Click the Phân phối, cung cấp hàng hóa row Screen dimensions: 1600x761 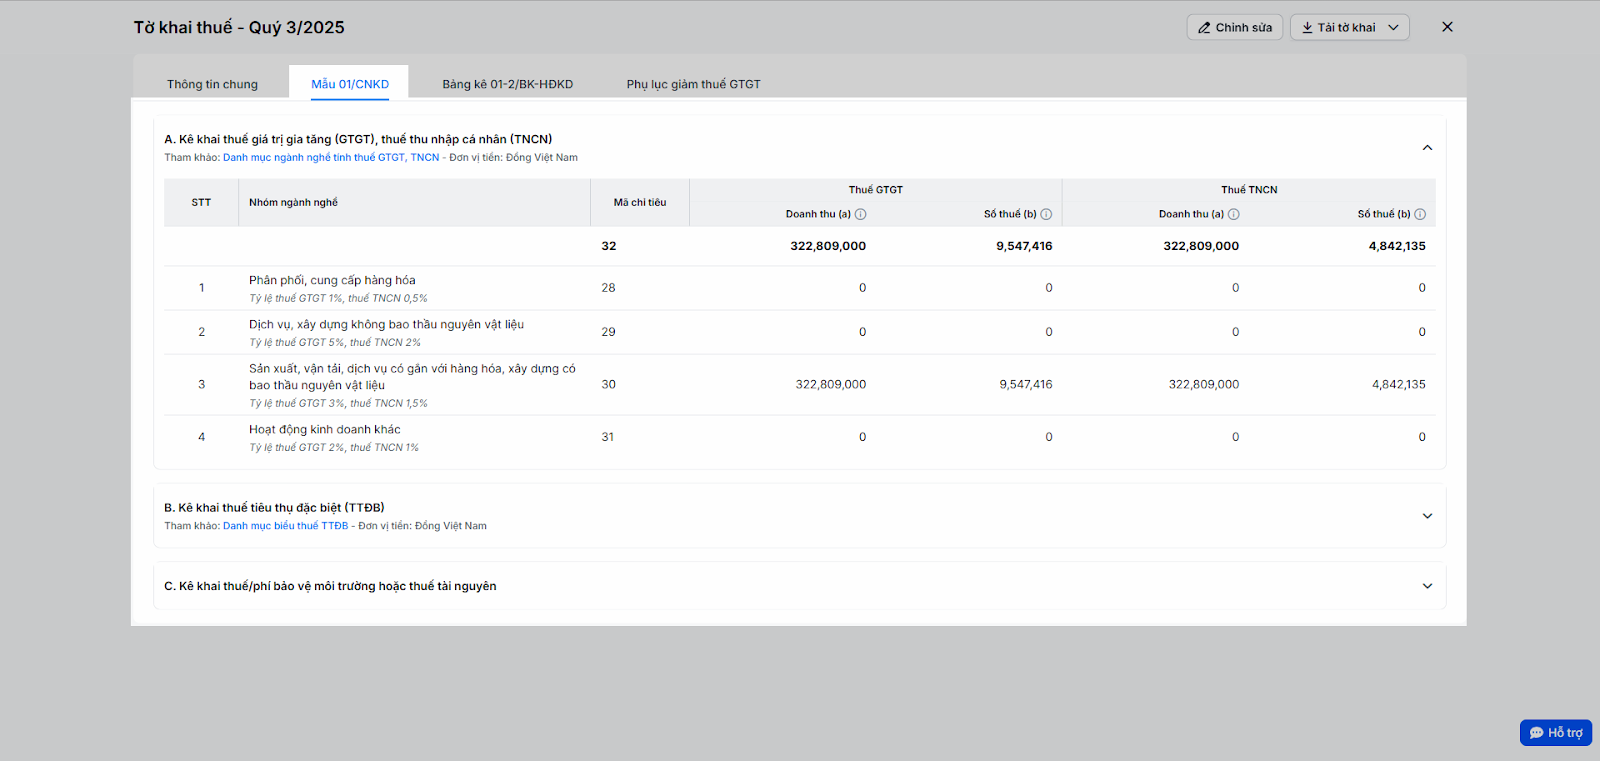tap(332, 281)
